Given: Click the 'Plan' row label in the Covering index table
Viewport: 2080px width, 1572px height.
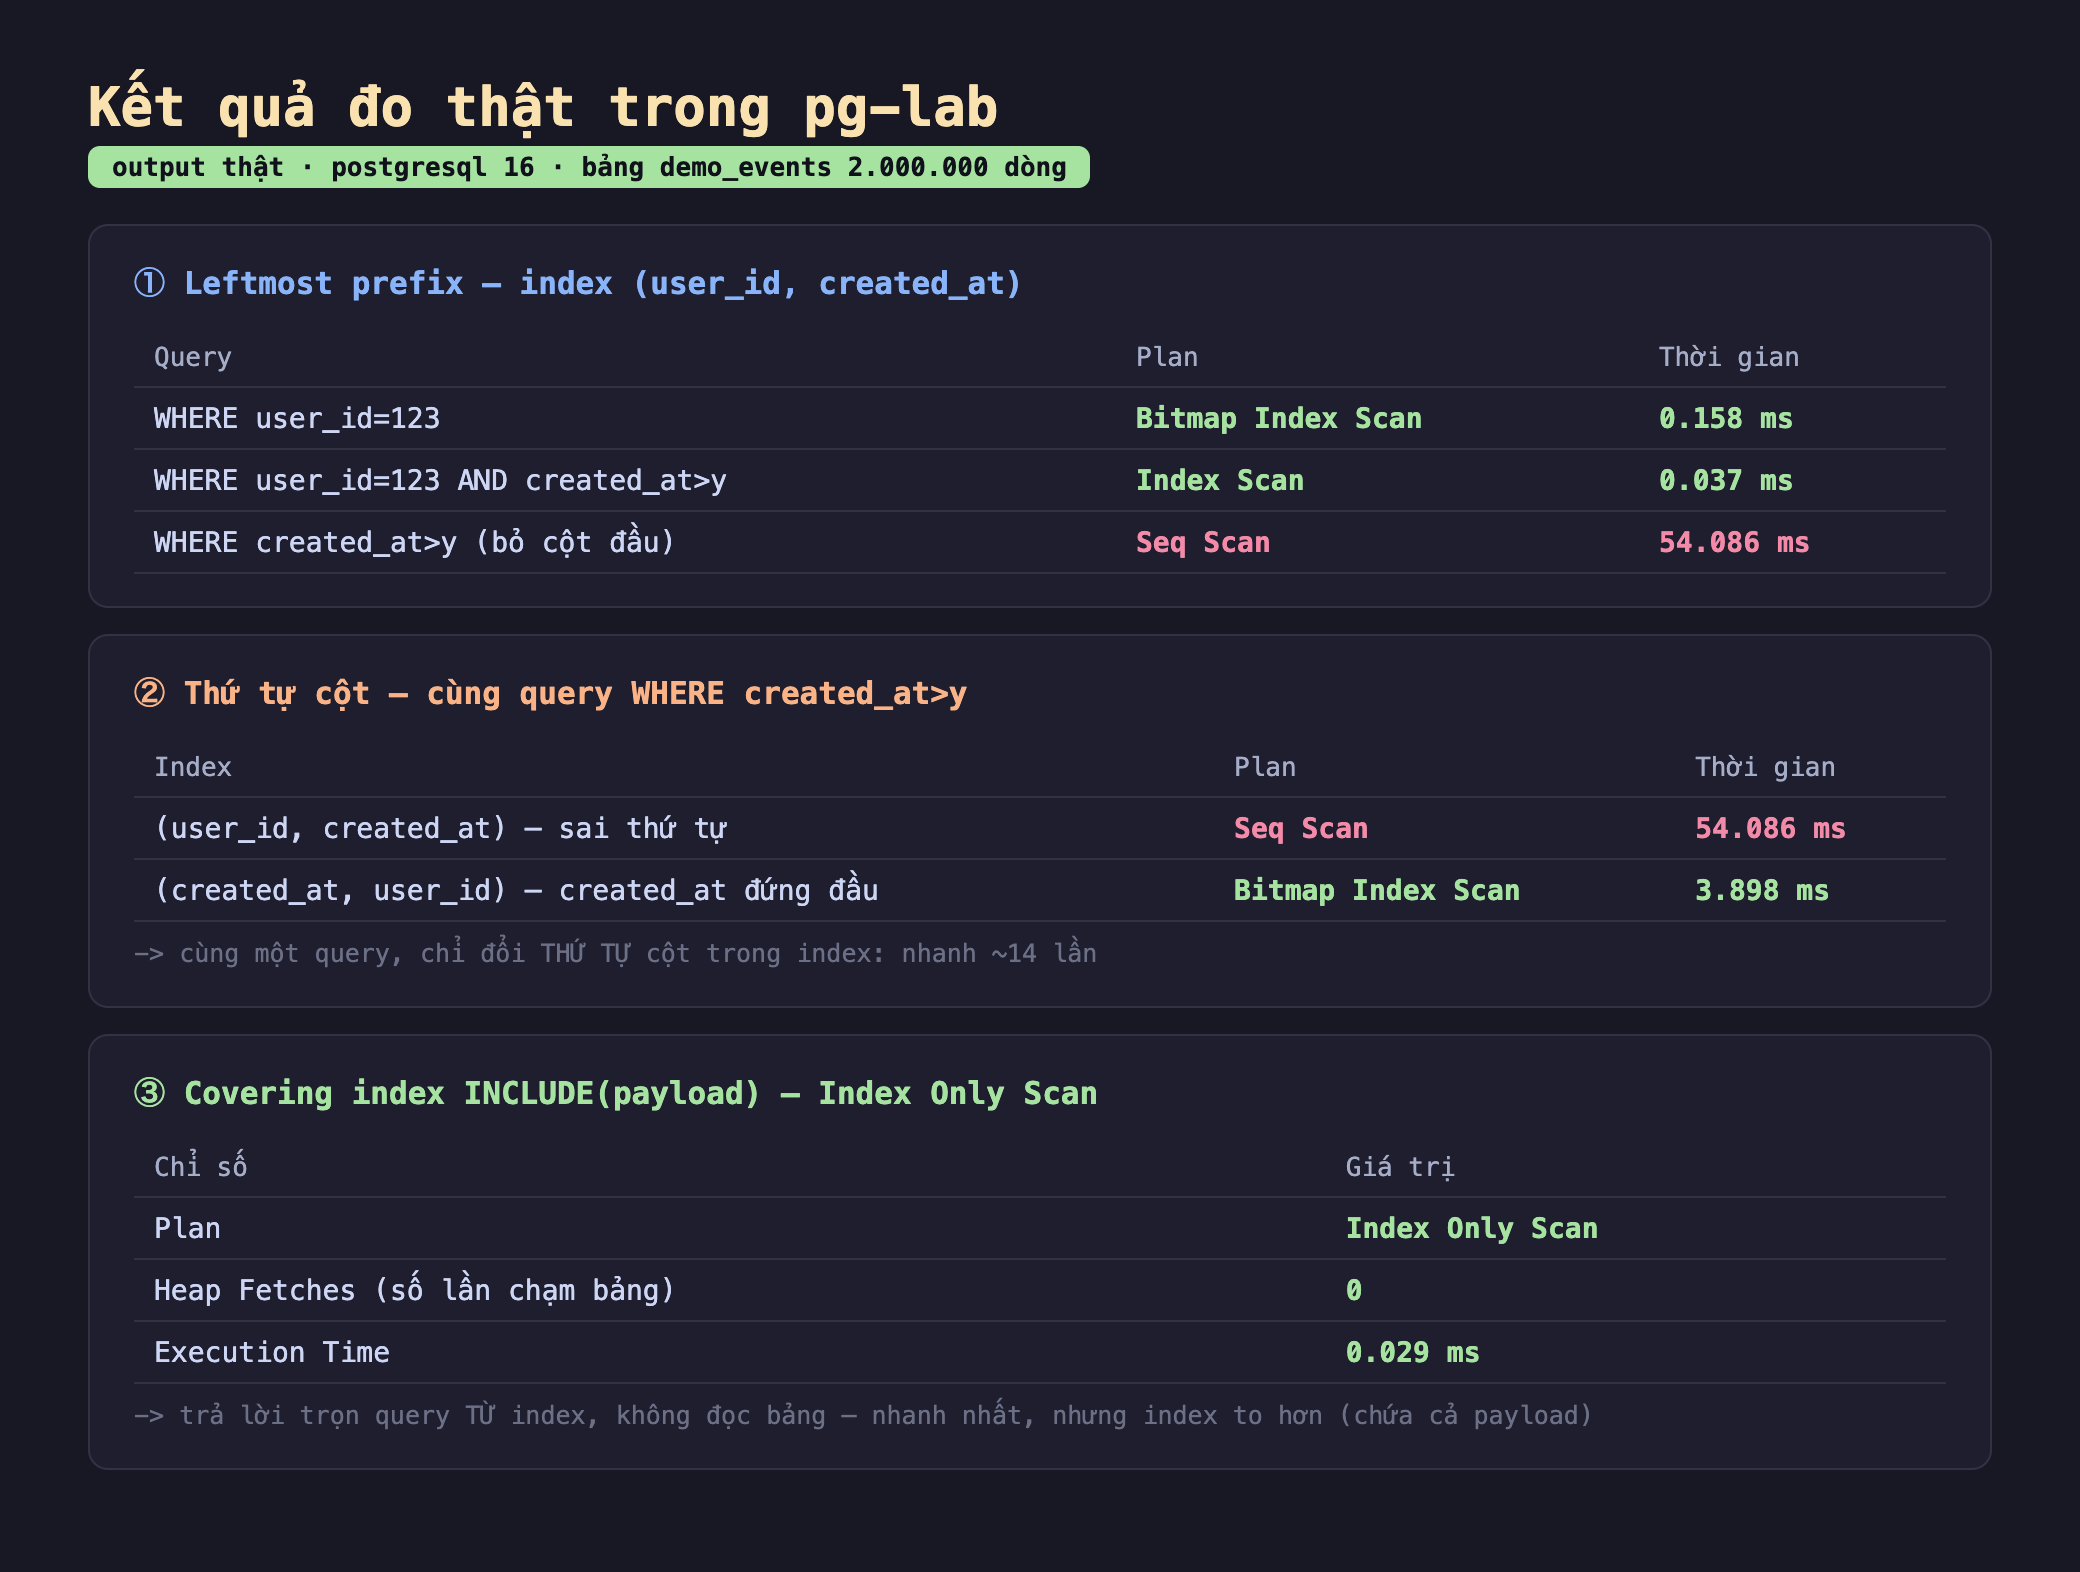Looking at the screenshot, I should point(187,1228).
